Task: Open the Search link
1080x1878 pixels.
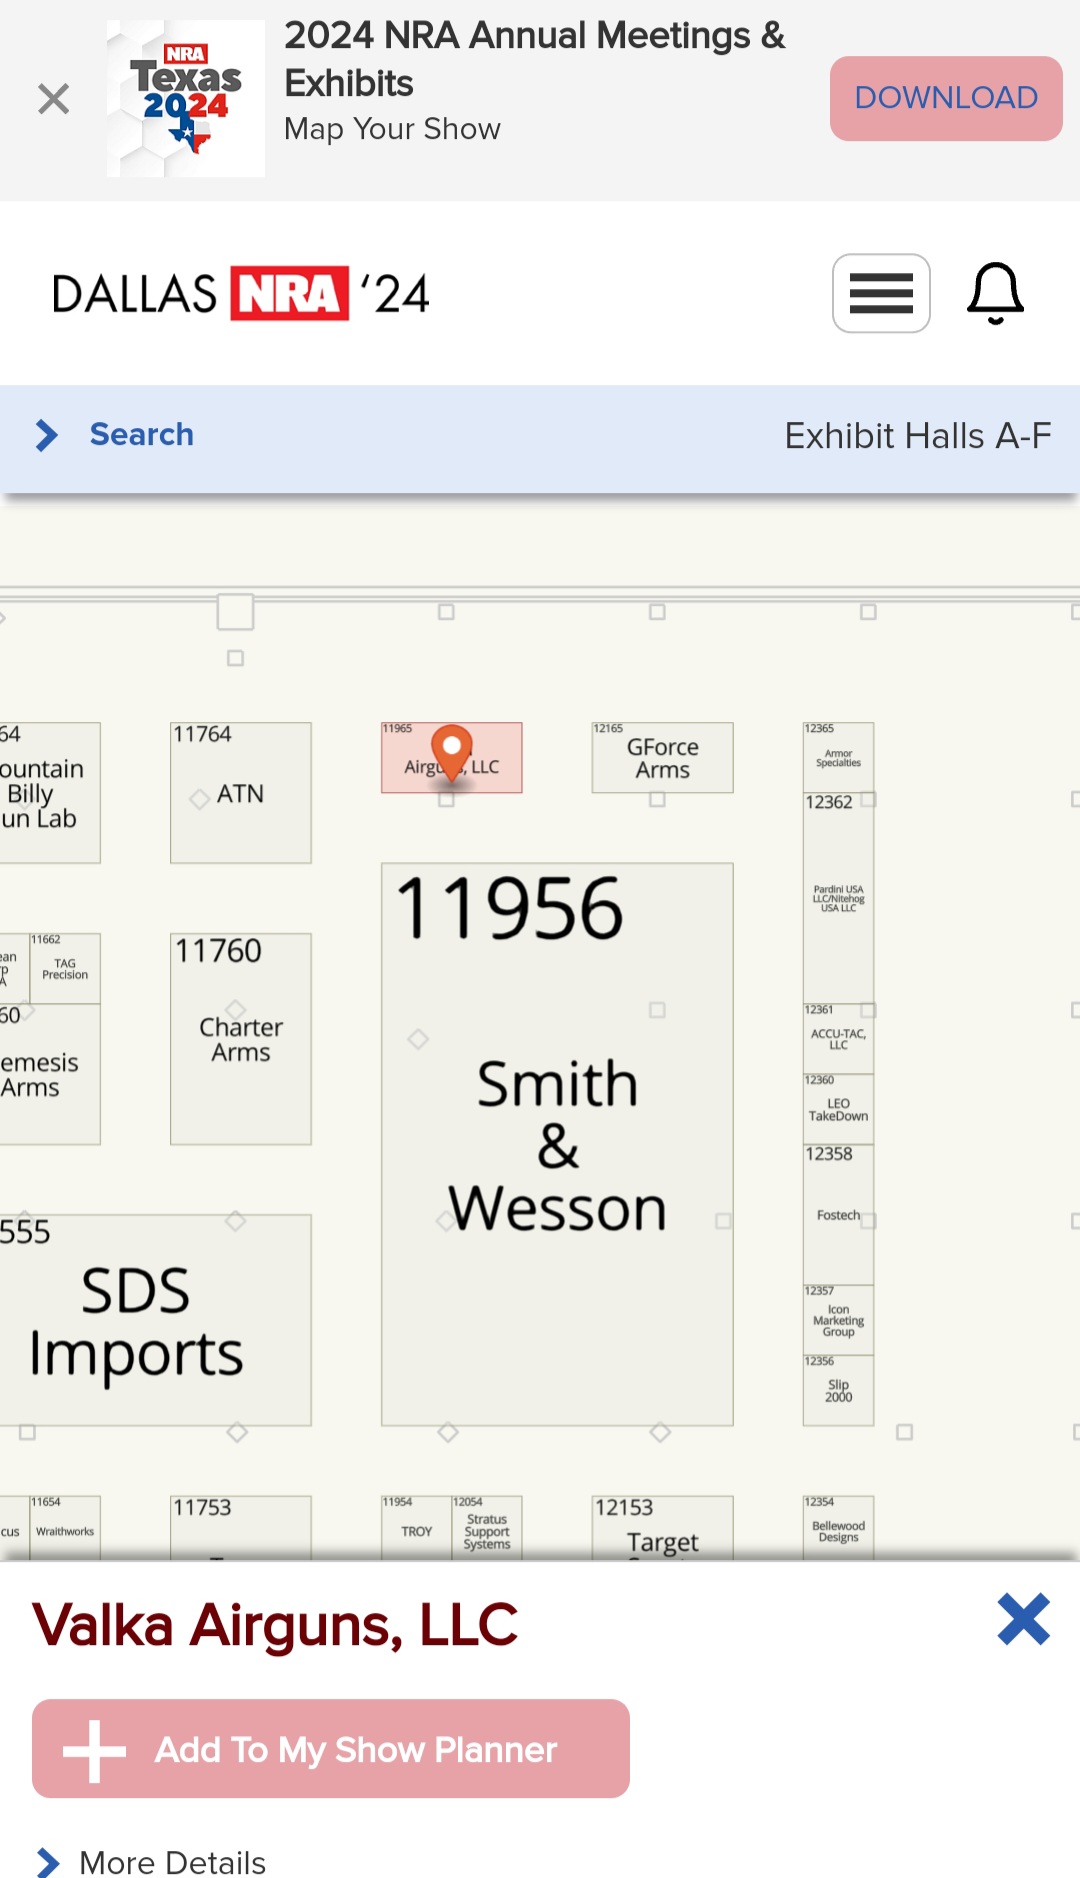Action: coord(142,435)
